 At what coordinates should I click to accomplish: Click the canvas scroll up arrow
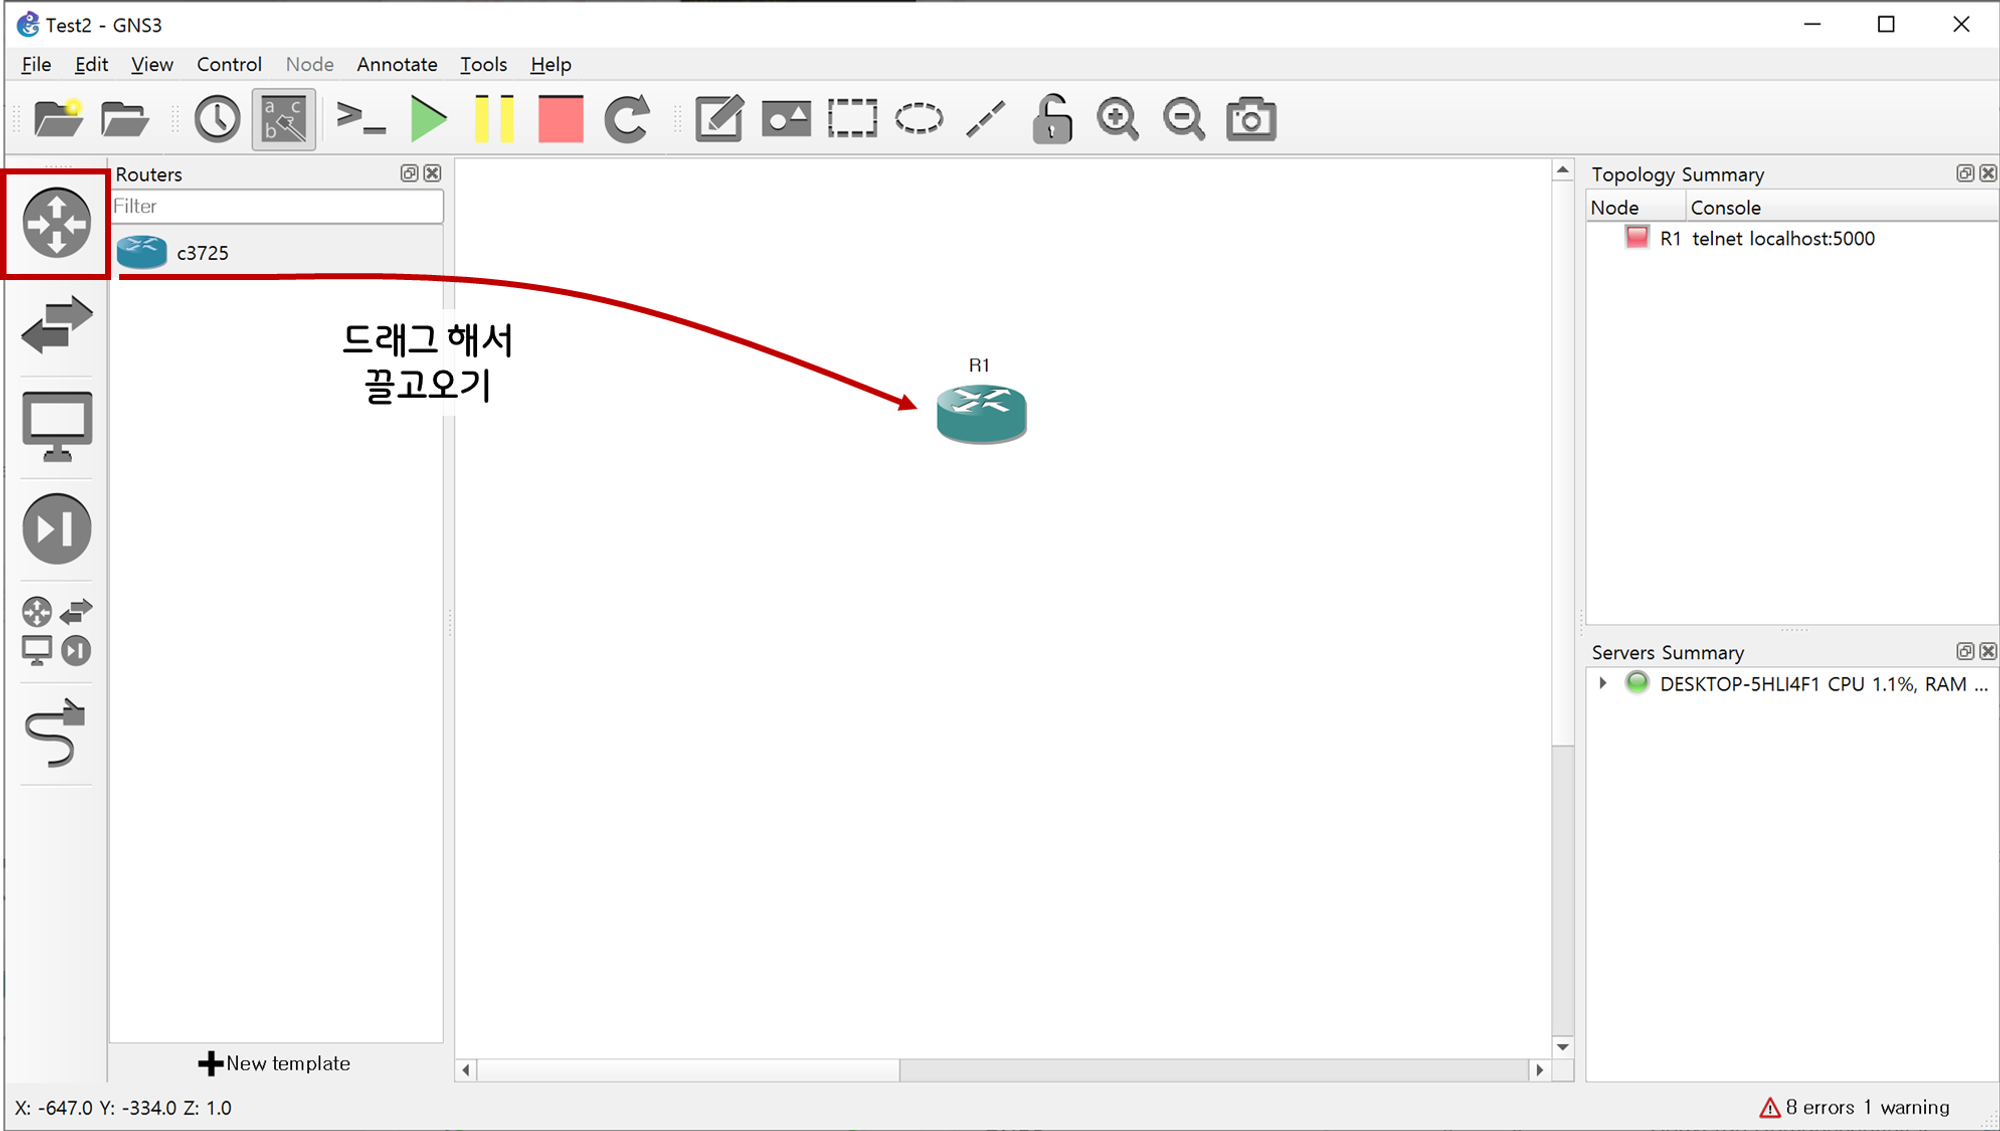1563,171
